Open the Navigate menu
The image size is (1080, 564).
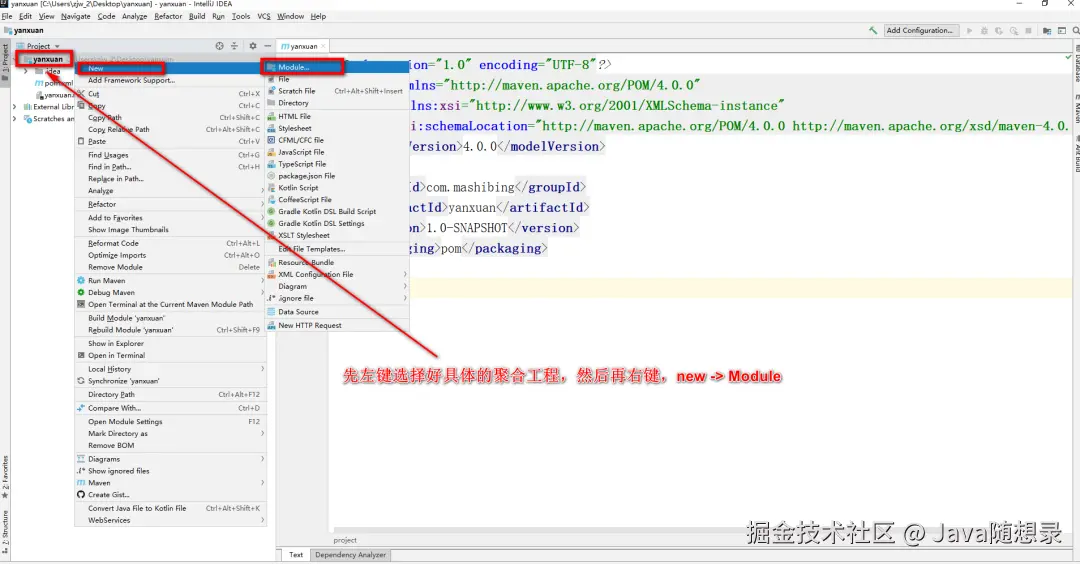coord(76,16)
